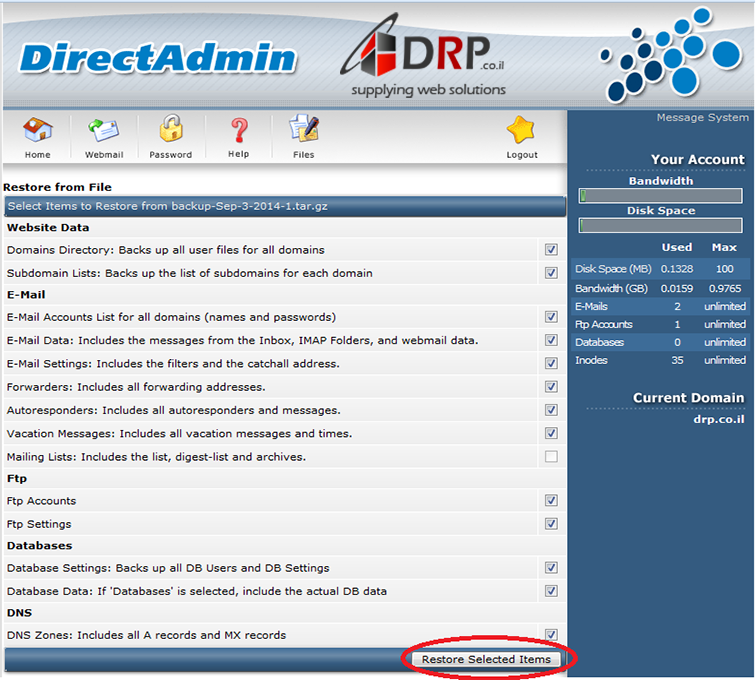The image size is (756, 680).
Task: Click the Home house icon
Action: pyautogui.click(x=38, y=132)
